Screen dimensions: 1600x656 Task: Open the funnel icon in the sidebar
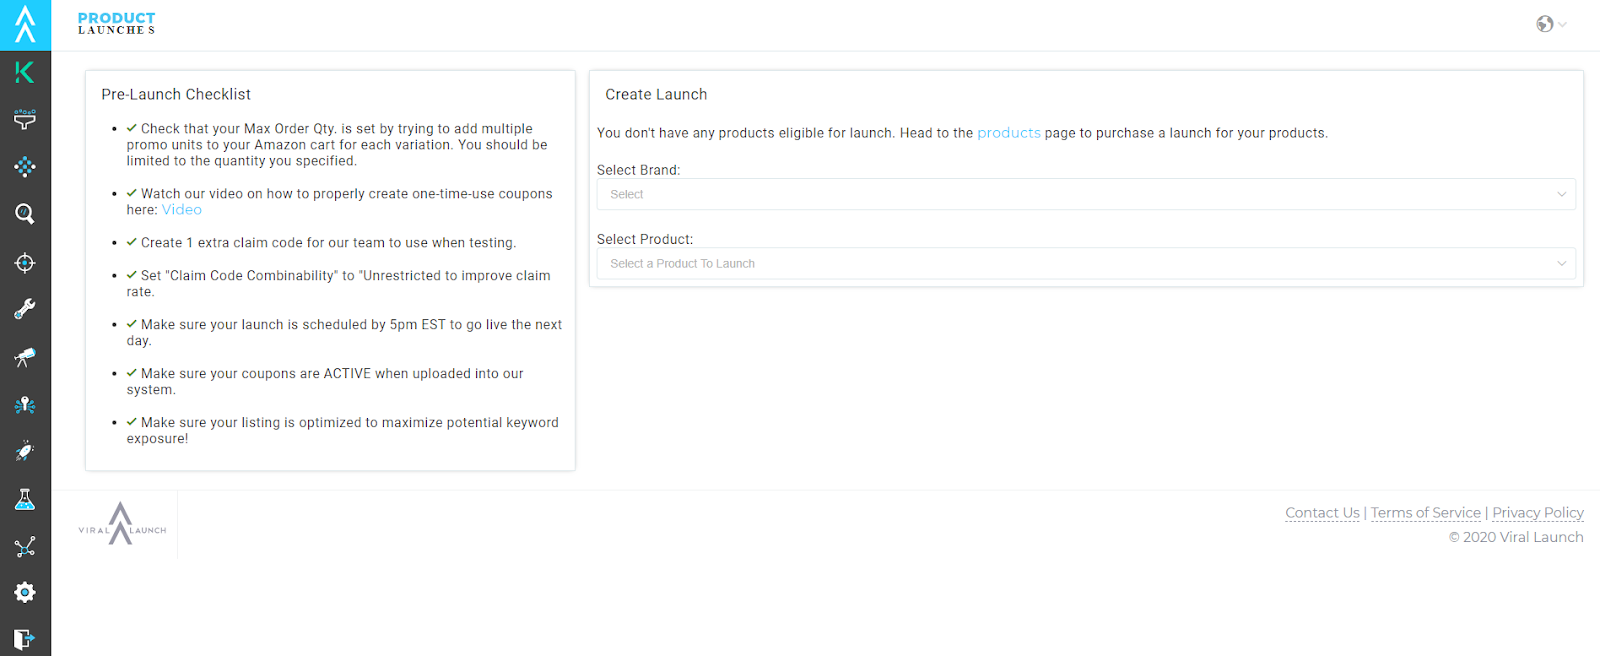coord(25,120)
